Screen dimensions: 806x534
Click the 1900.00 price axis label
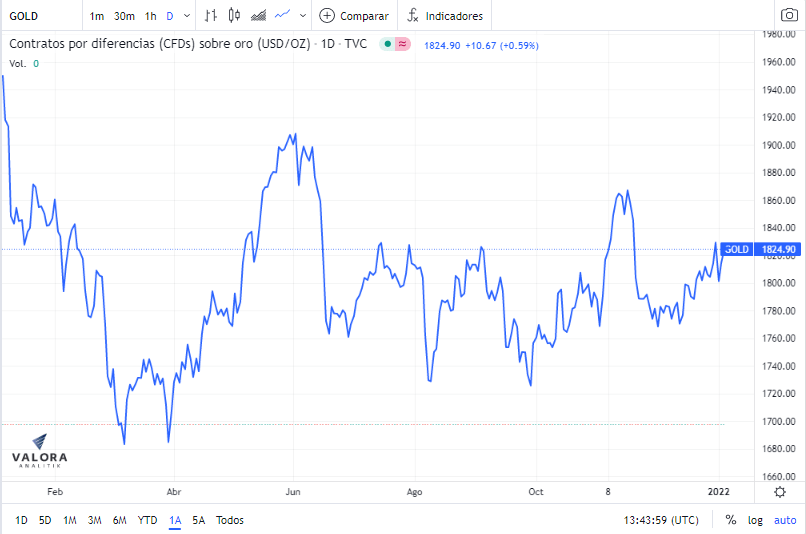pyautogui.click(x=779, y=145)
